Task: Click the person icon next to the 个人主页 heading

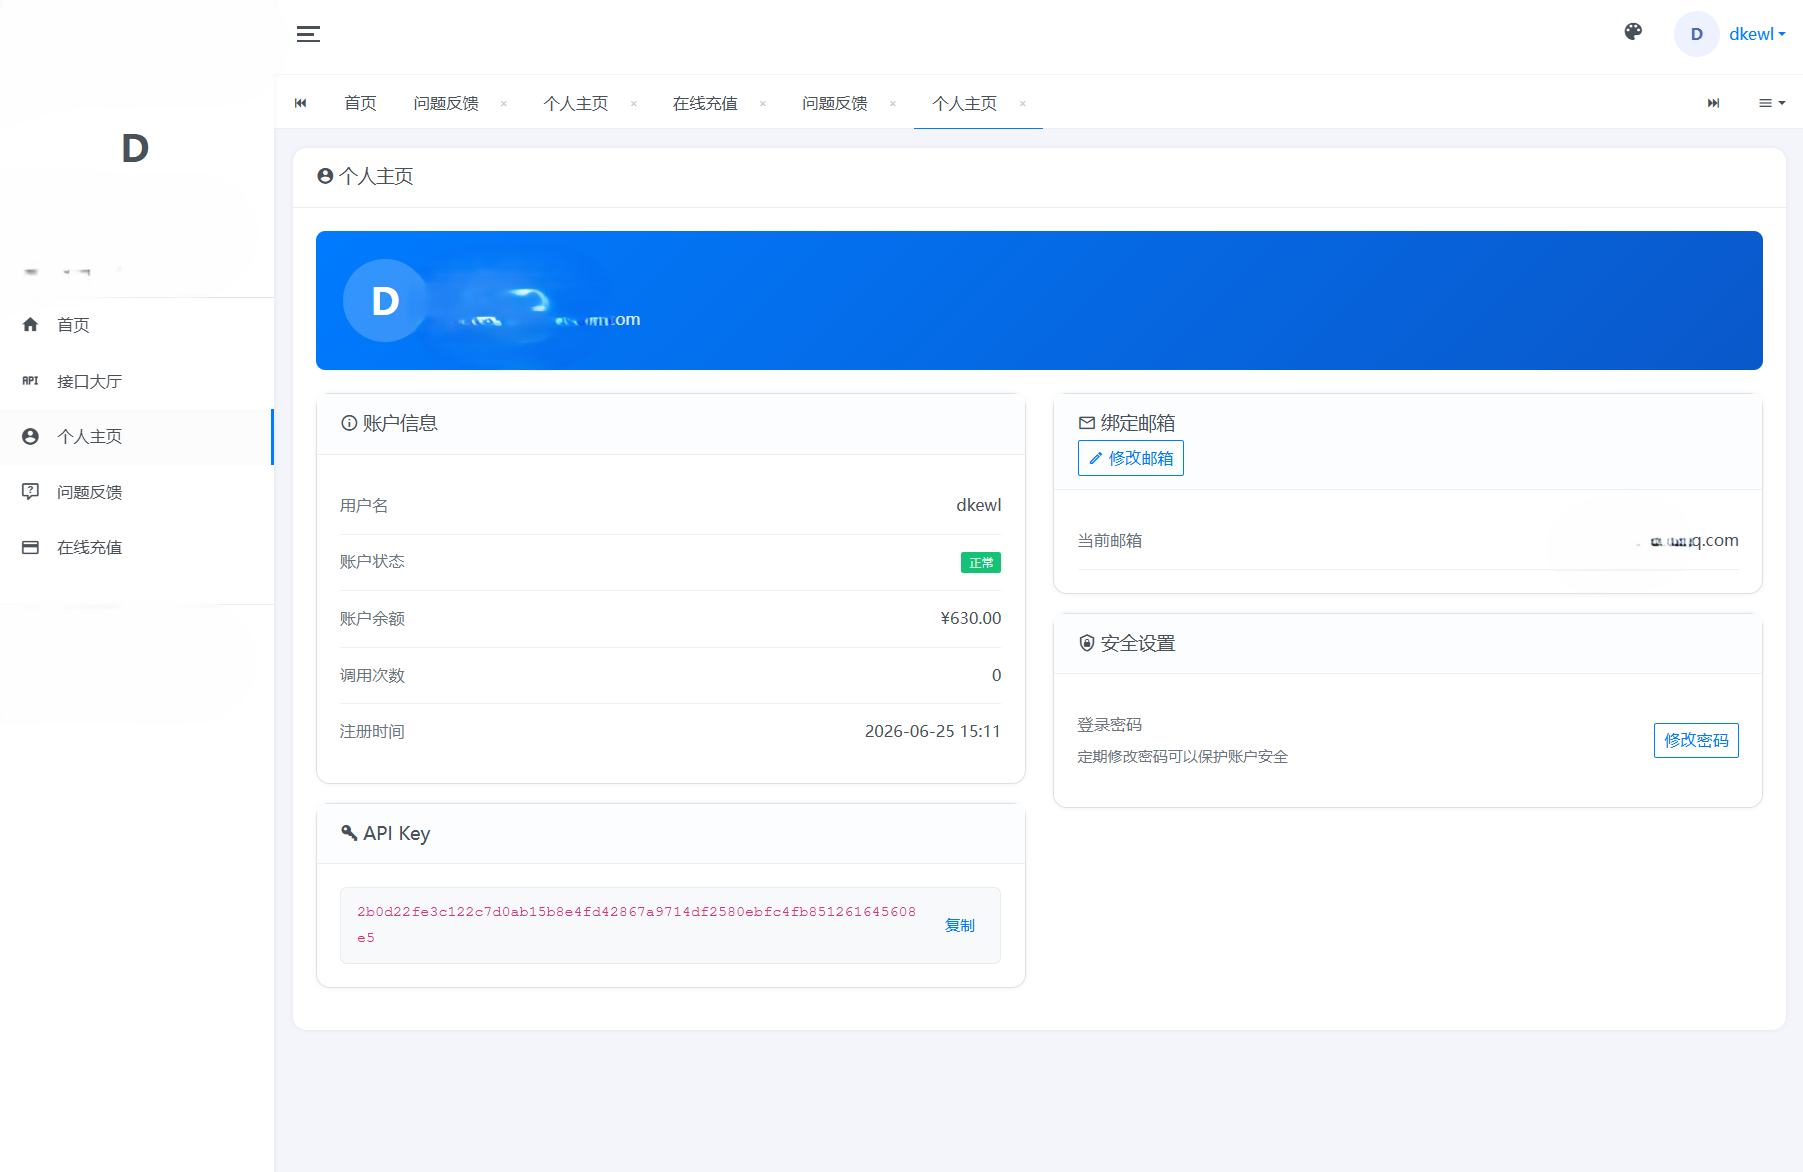Action: click(325, 176)
